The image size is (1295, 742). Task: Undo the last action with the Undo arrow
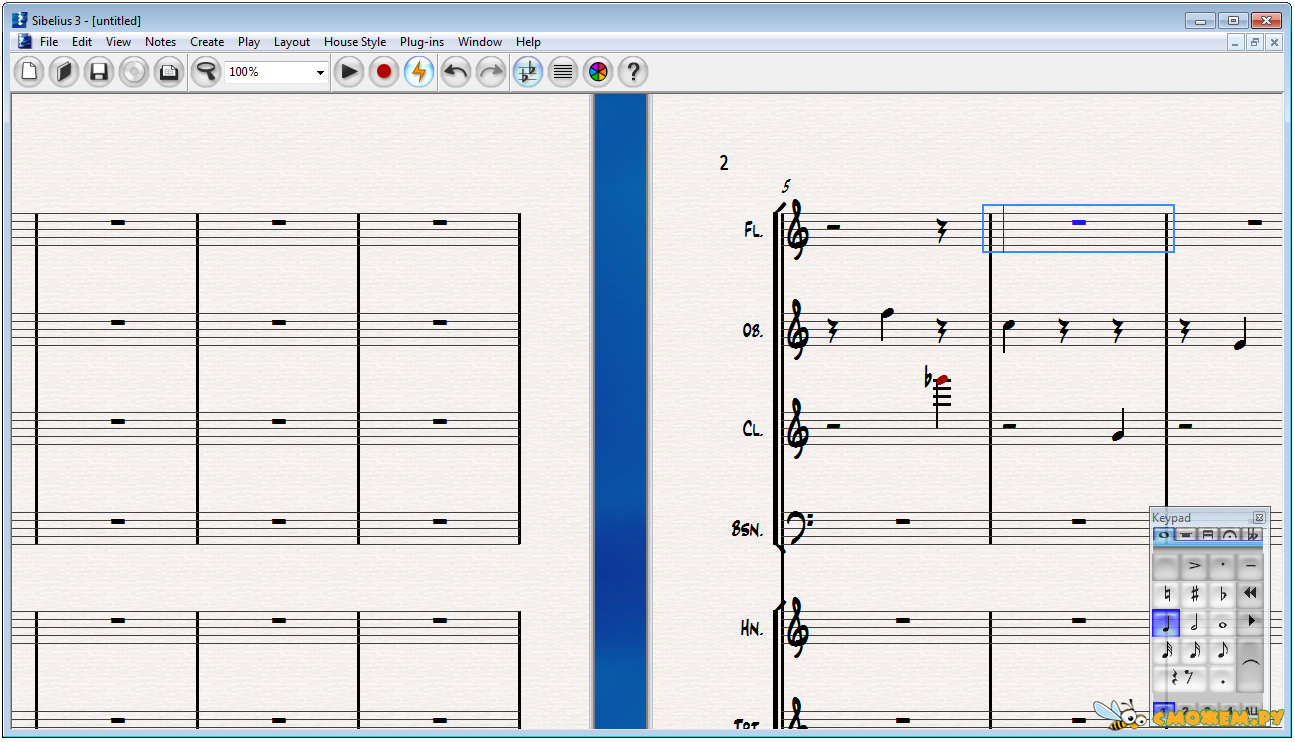click(x=456, y=72)
